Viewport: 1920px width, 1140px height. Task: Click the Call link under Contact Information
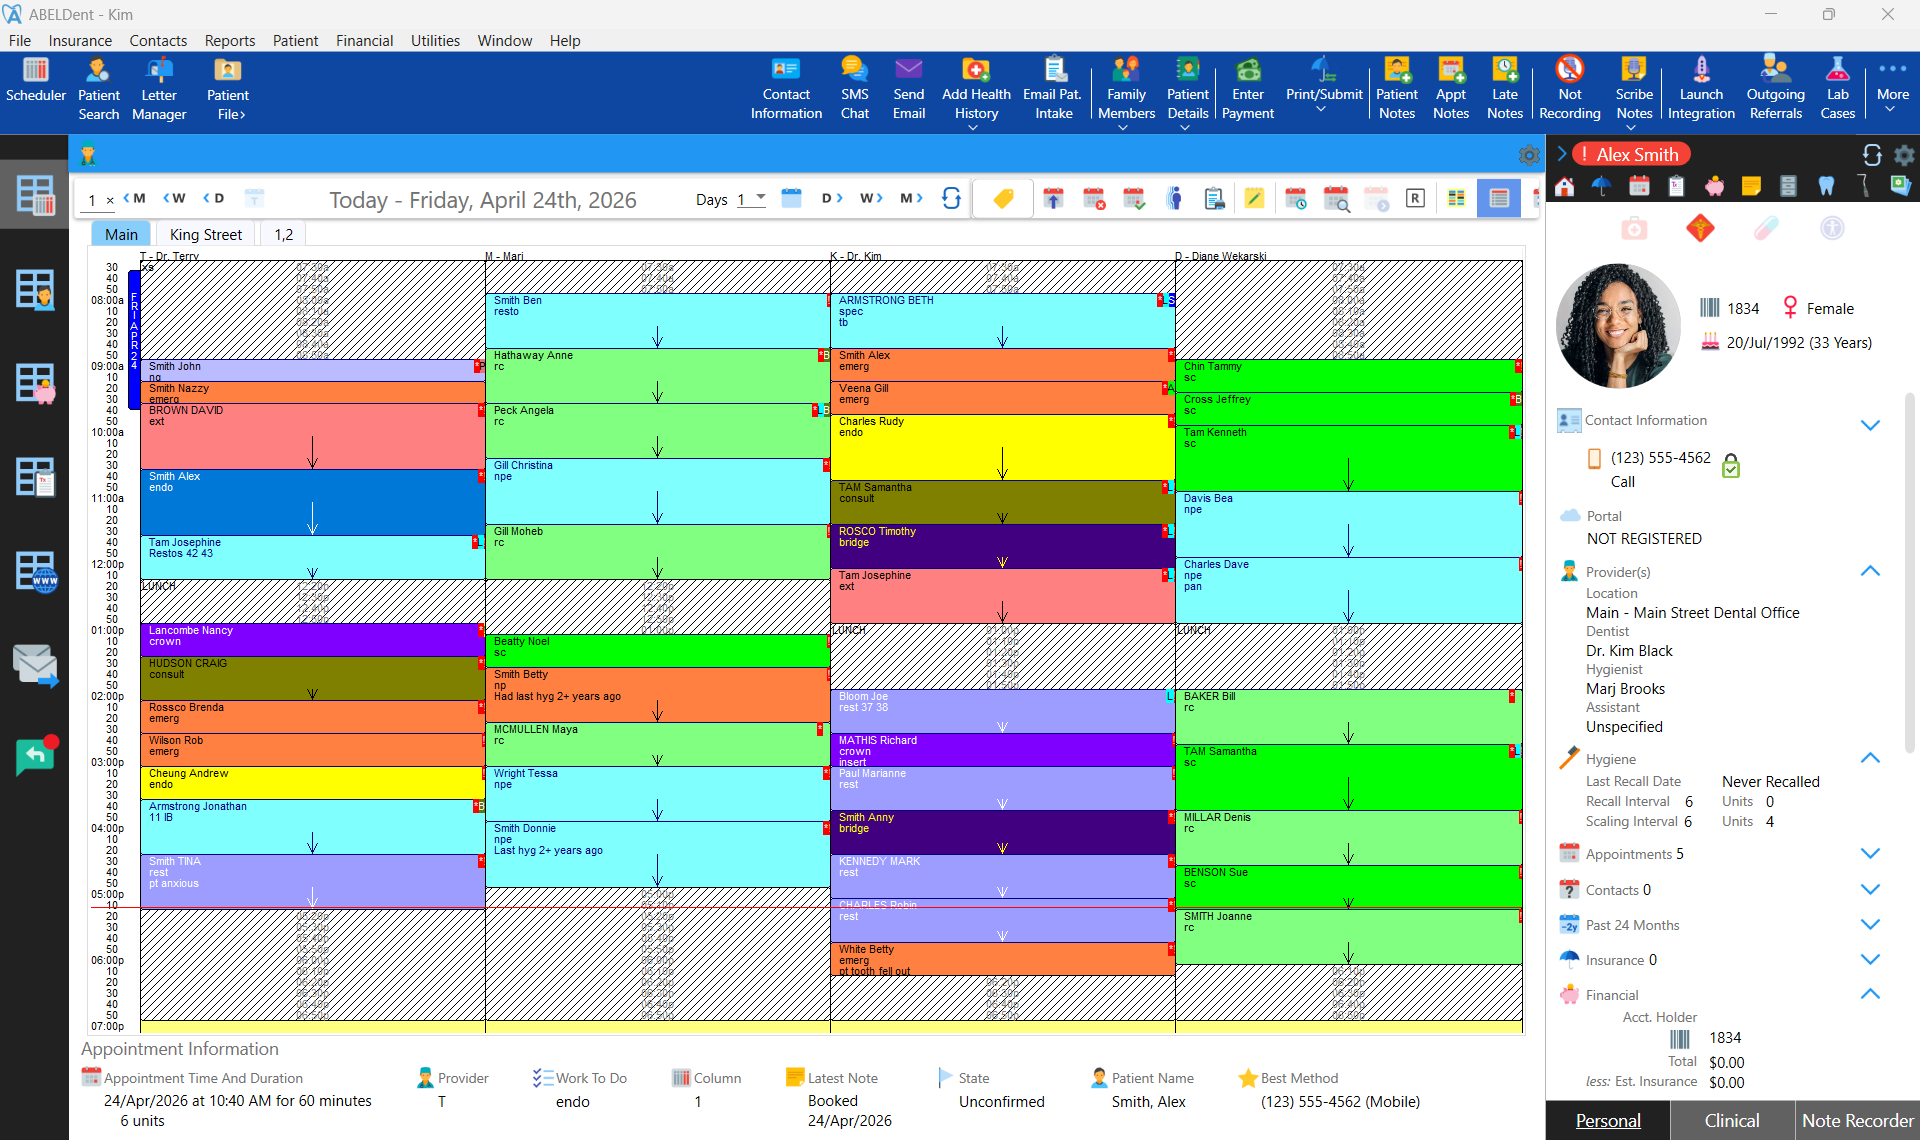click(1622, 481)
